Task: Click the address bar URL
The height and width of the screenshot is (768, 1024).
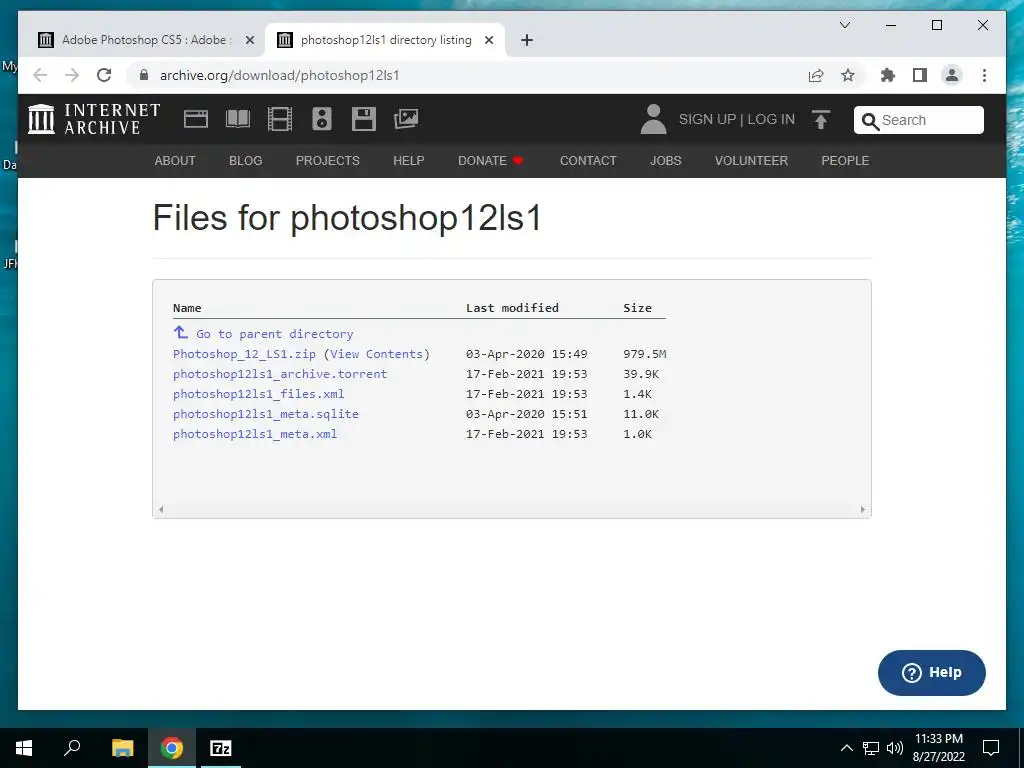Action: (280, 76)
